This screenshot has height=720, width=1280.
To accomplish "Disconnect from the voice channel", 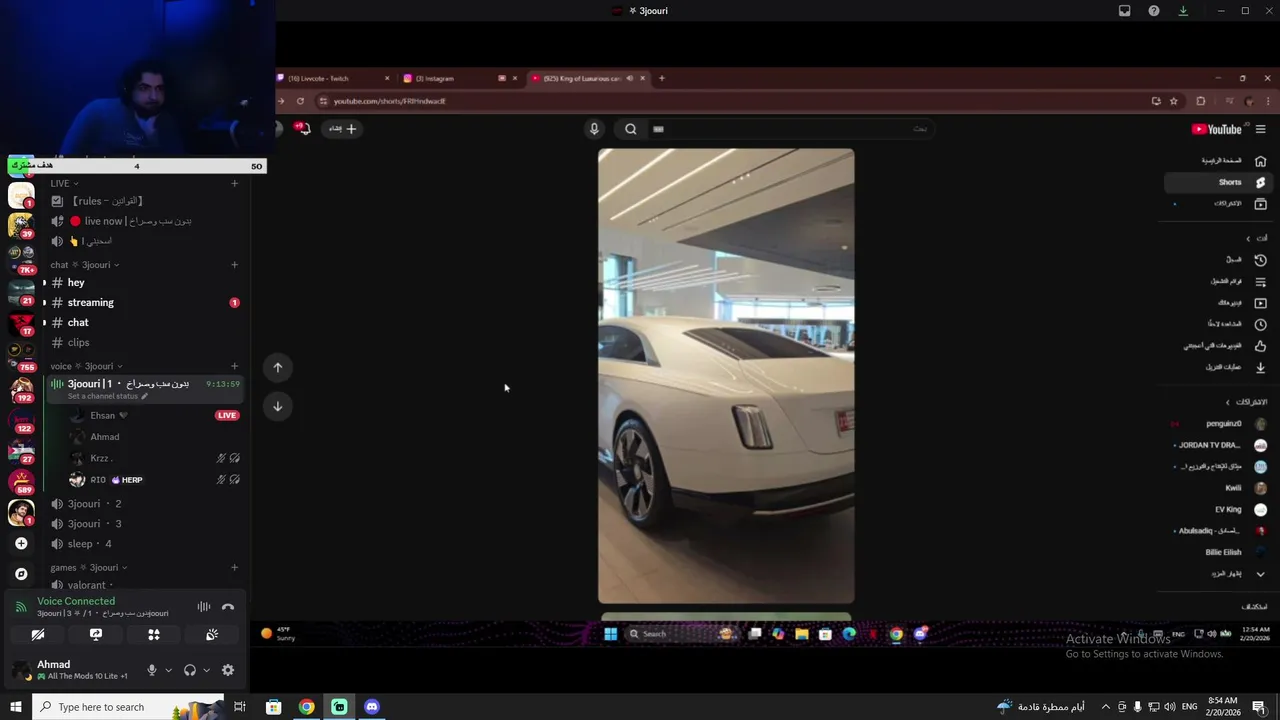I will point(228,607).
